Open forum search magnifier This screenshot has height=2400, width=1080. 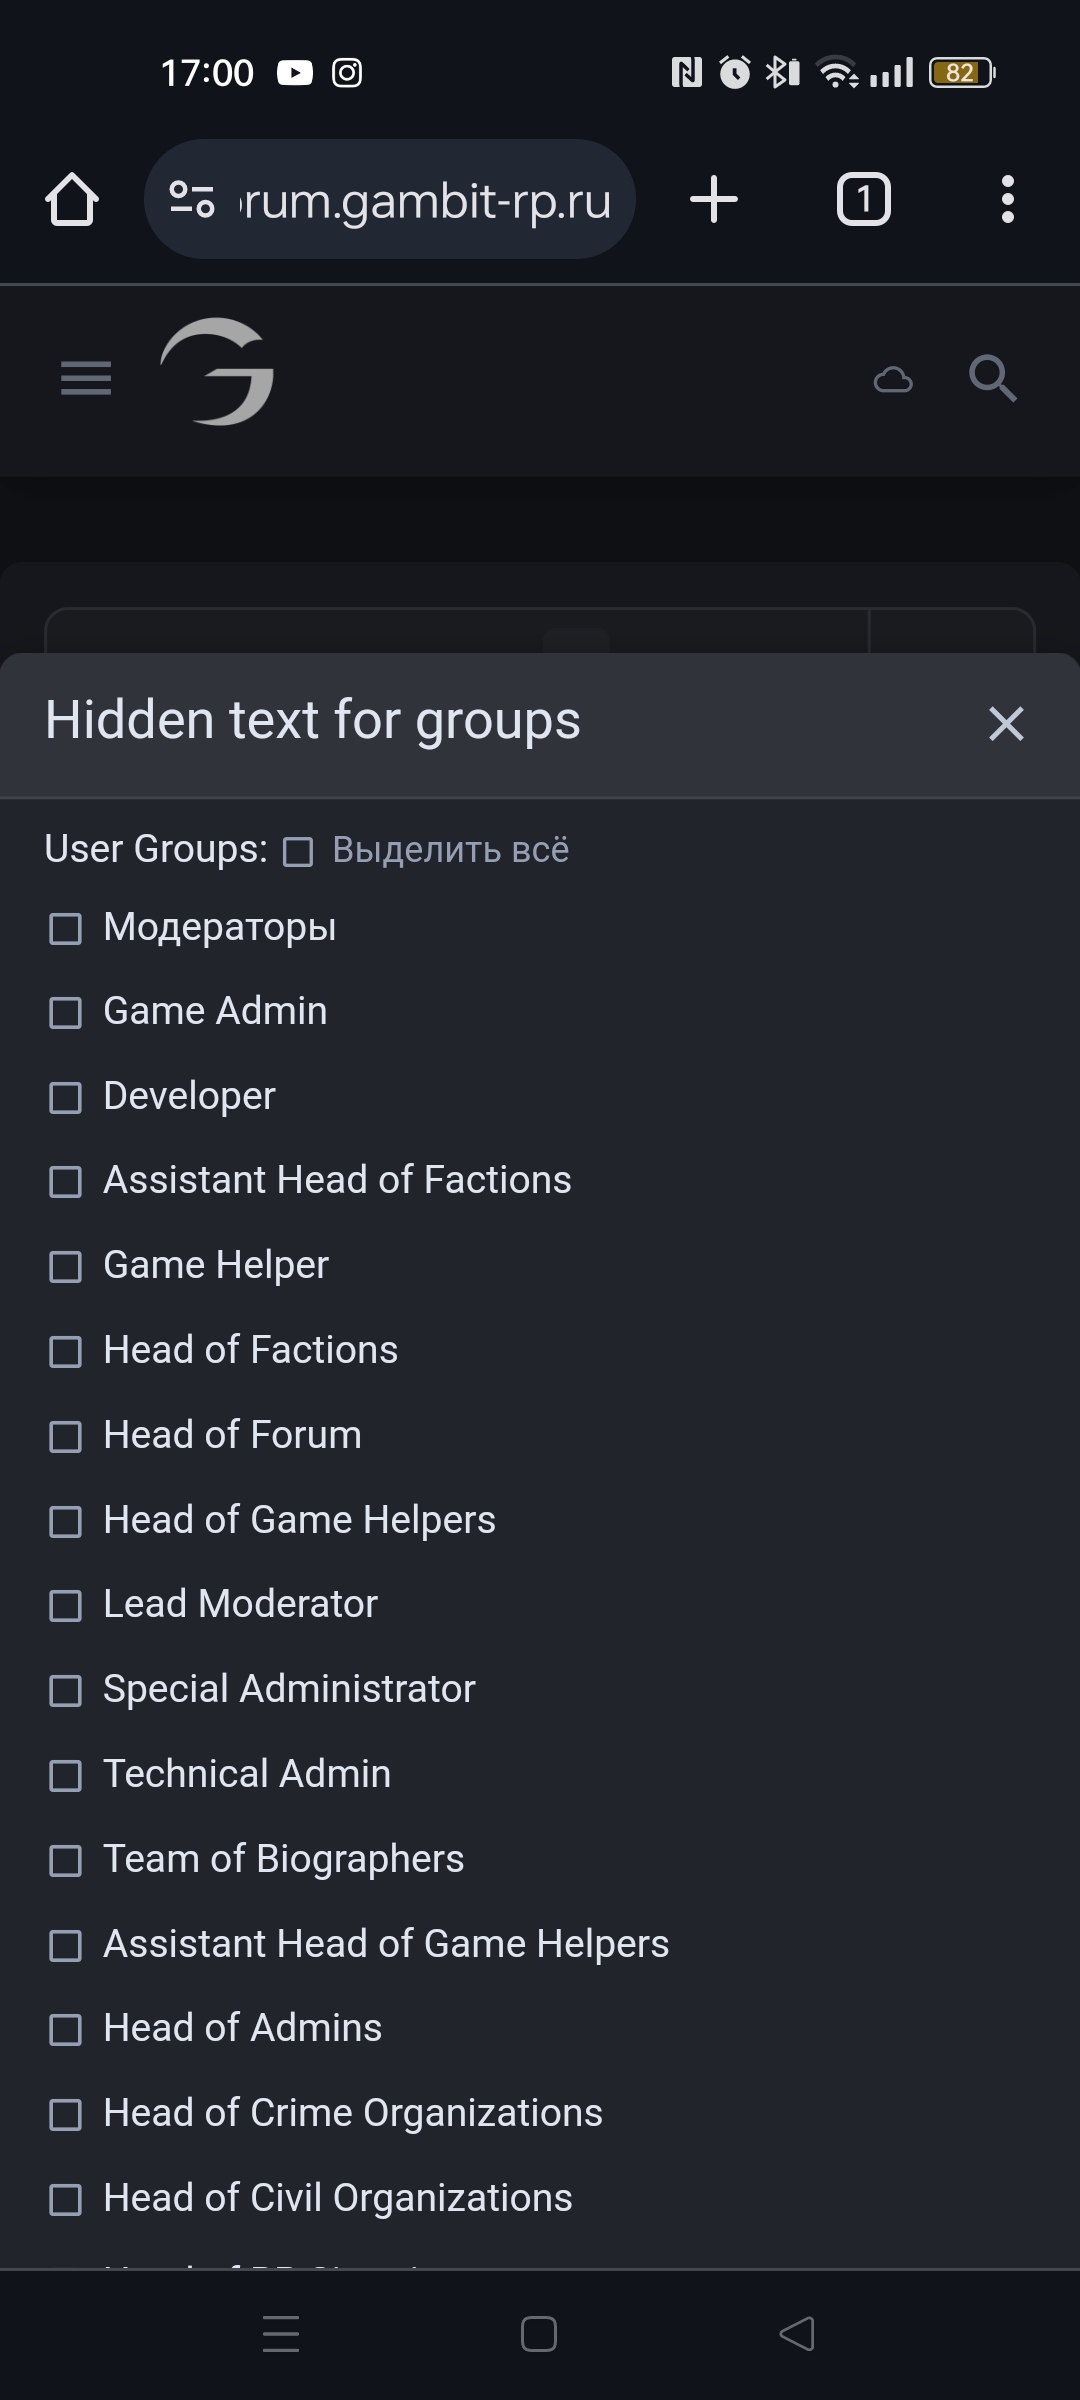click(992, 378)
